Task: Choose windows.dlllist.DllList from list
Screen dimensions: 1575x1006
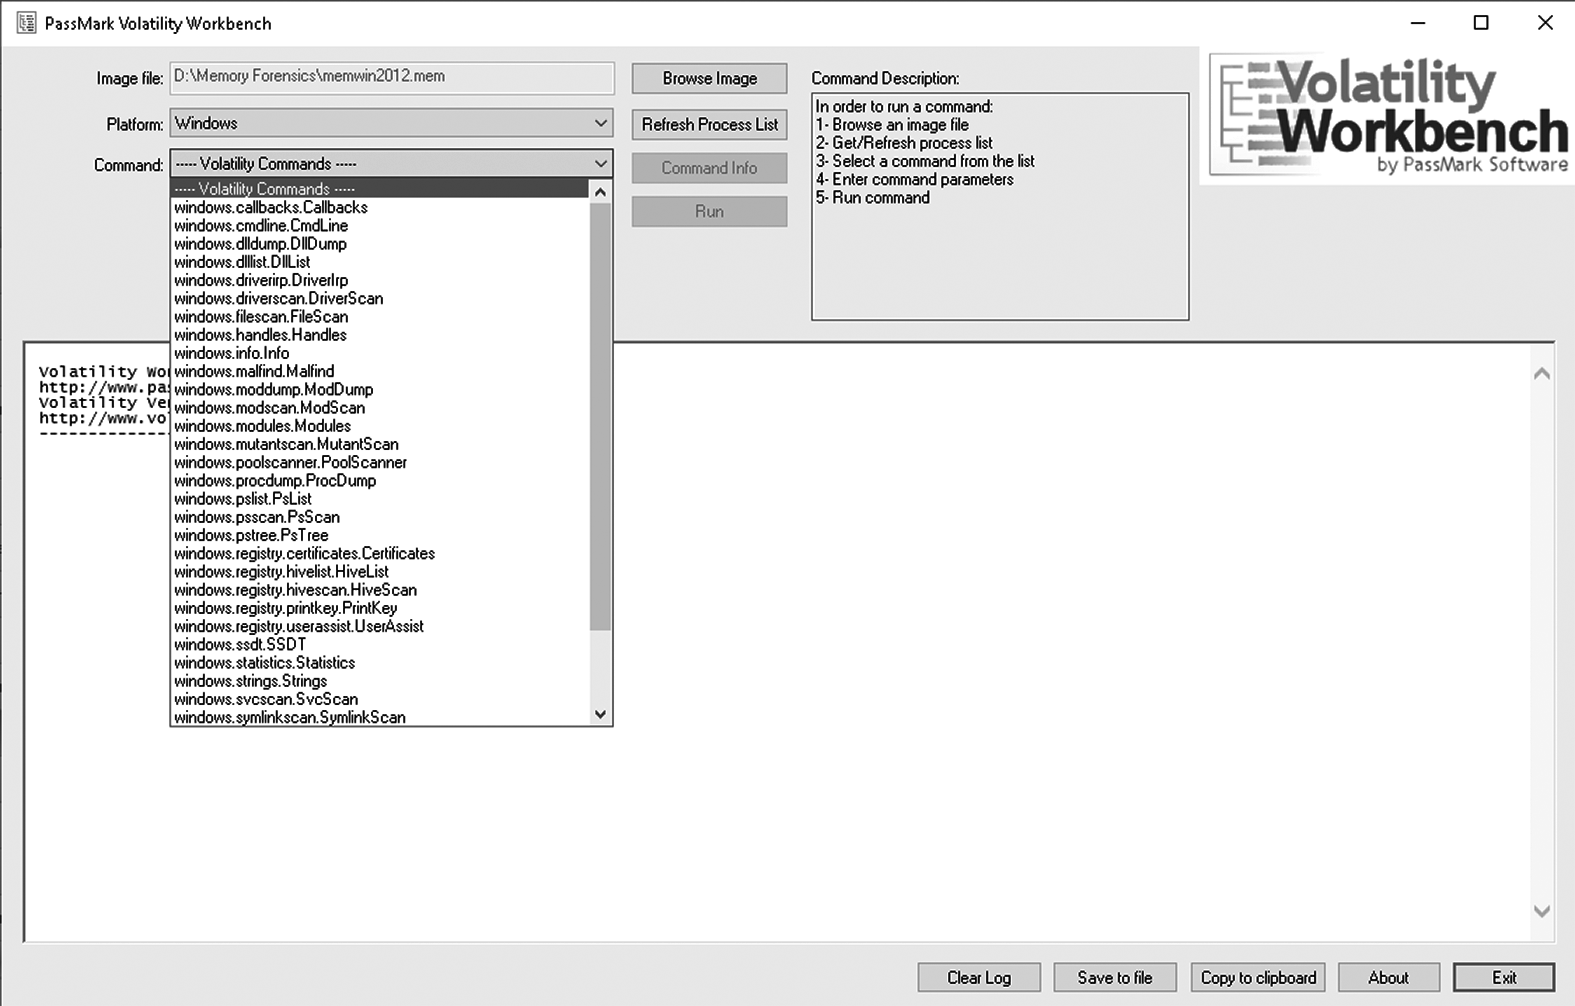Action: [x=380, y=262]
